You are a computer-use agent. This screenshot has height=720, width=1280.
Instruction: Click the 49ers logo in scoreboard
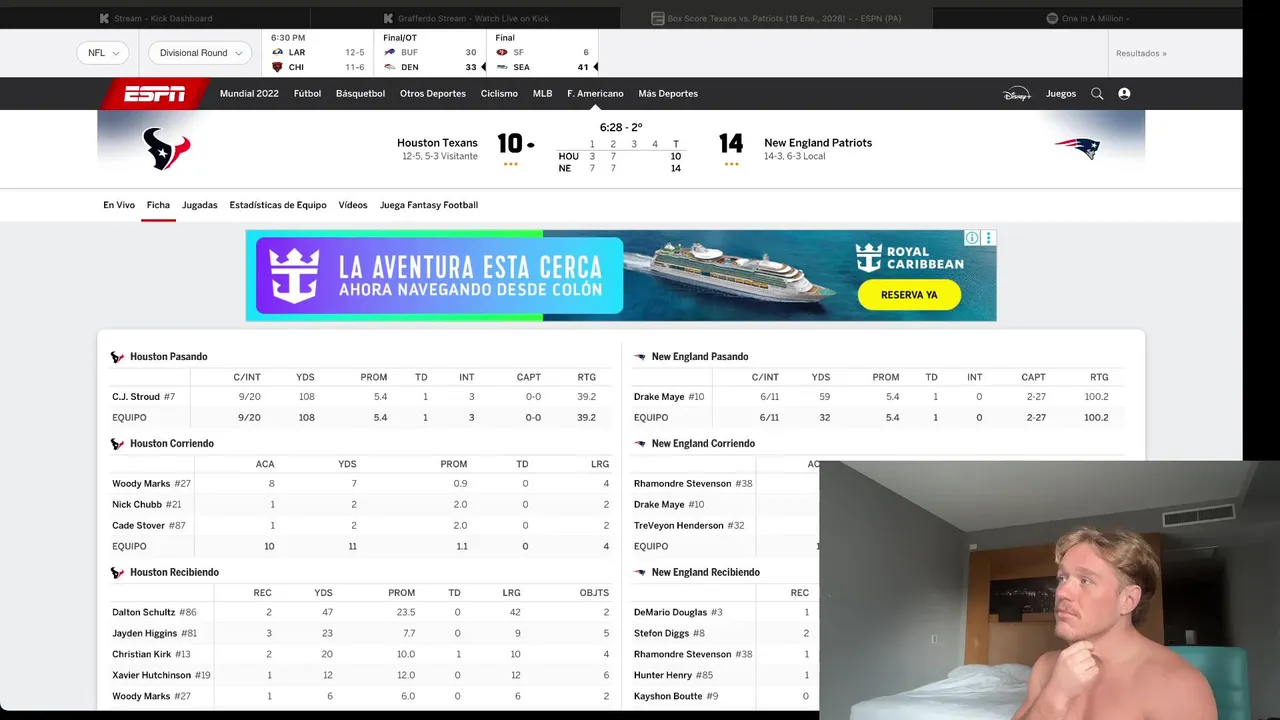coord(502,52)
